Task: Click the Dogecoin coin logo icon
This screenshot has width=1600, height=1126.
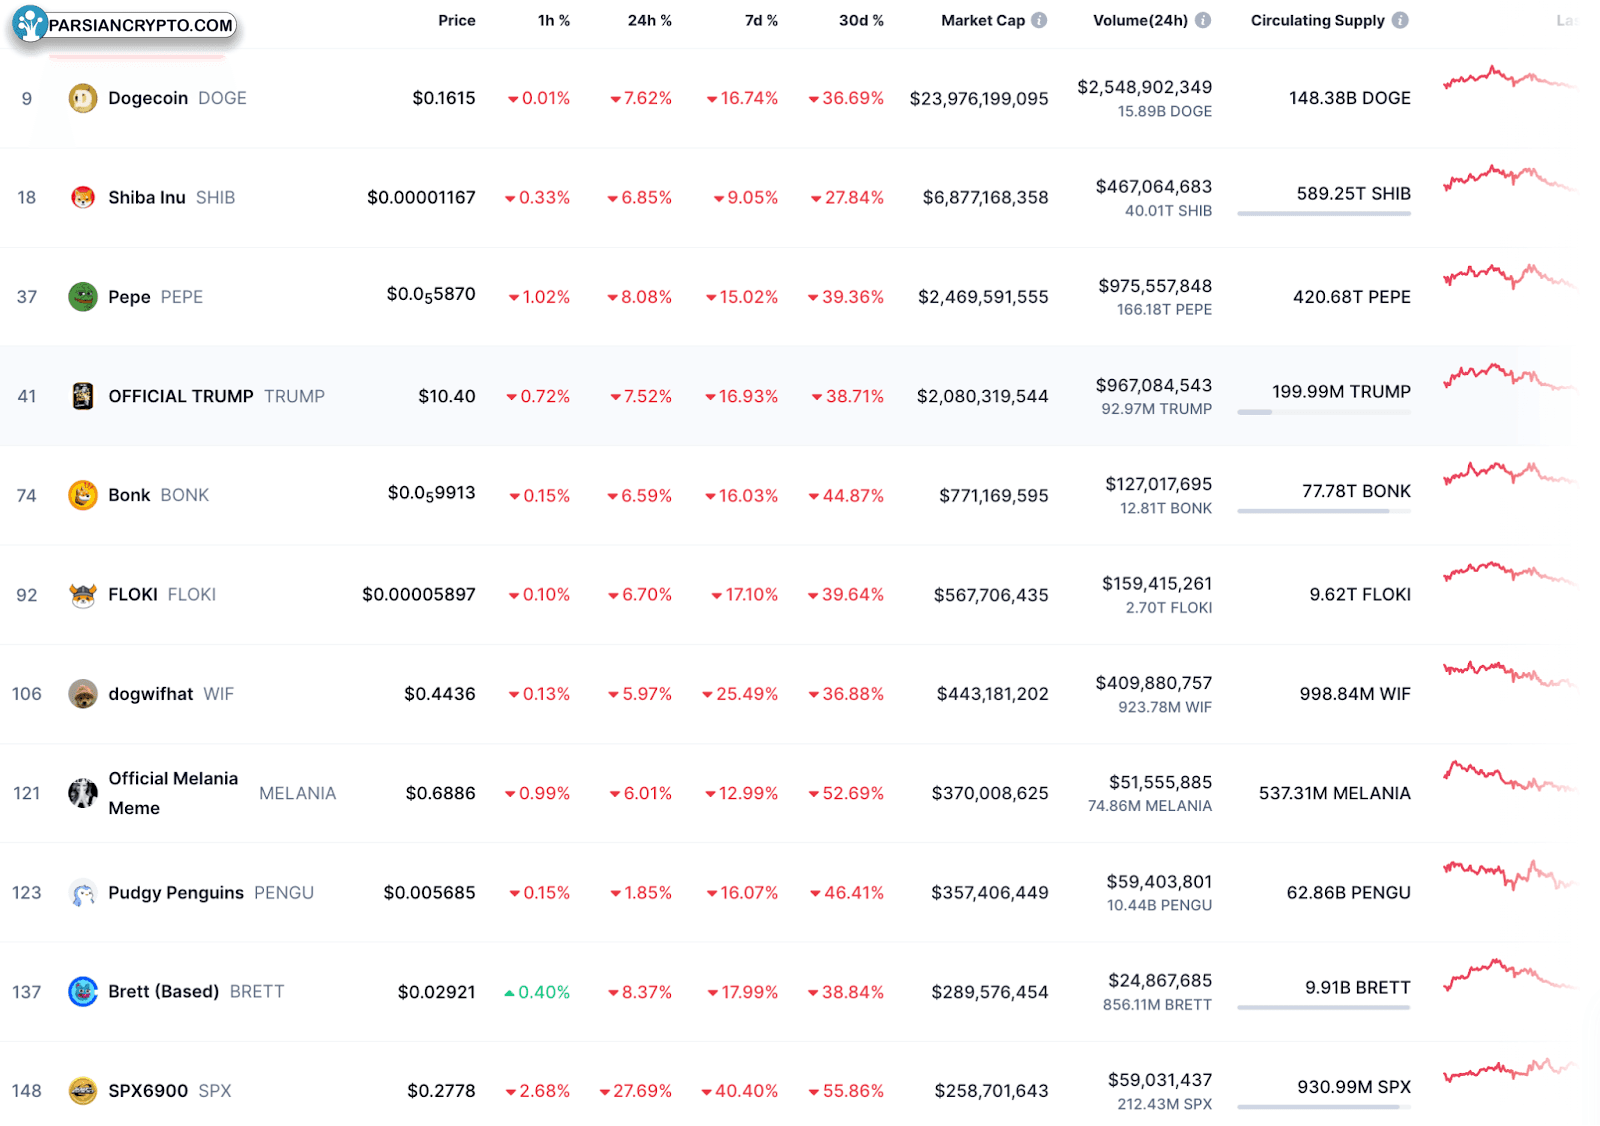Action: [82, 98]
